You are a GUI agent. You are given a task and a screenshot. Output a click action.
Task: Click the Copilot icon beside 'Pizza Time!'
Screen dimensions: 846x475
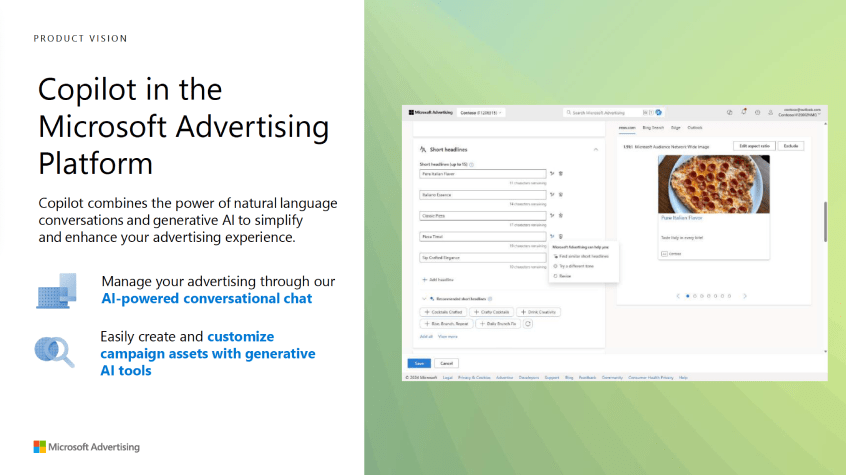(552, 236)
